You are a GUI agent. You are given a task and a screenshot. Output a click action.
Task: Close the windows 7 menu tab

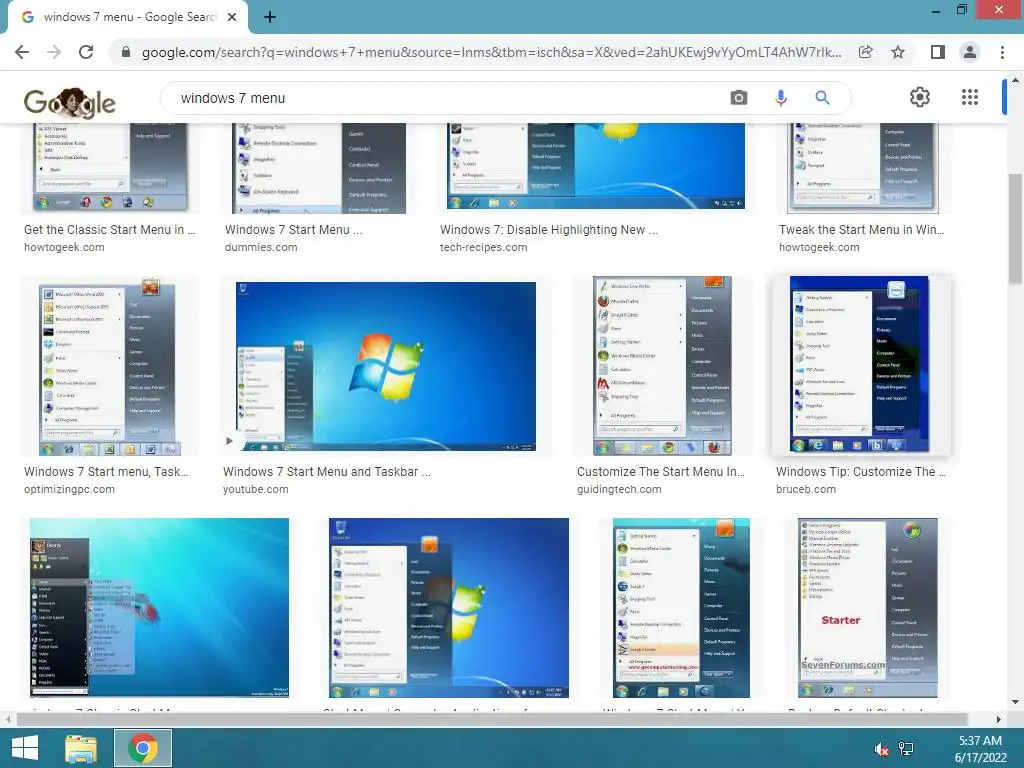click(232, 17)
